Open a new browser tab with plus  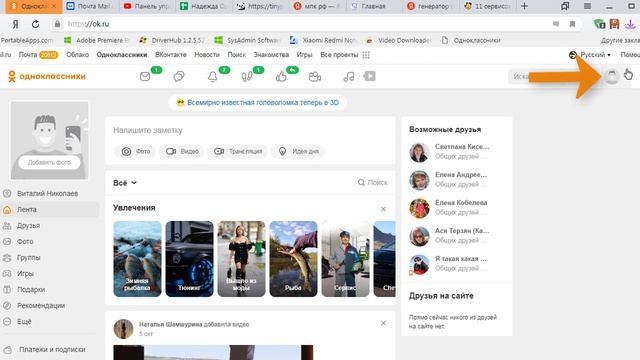coord(524,6)
